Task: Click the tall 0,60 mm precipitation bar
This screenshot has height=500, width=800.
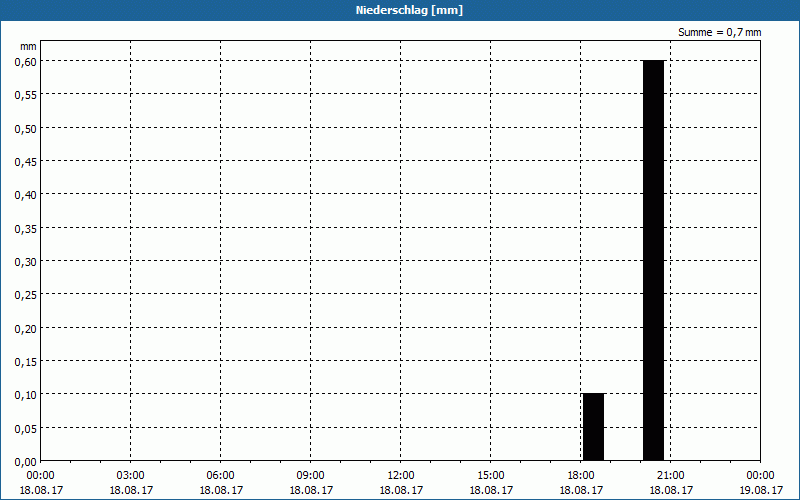Action: coord(654,260)
